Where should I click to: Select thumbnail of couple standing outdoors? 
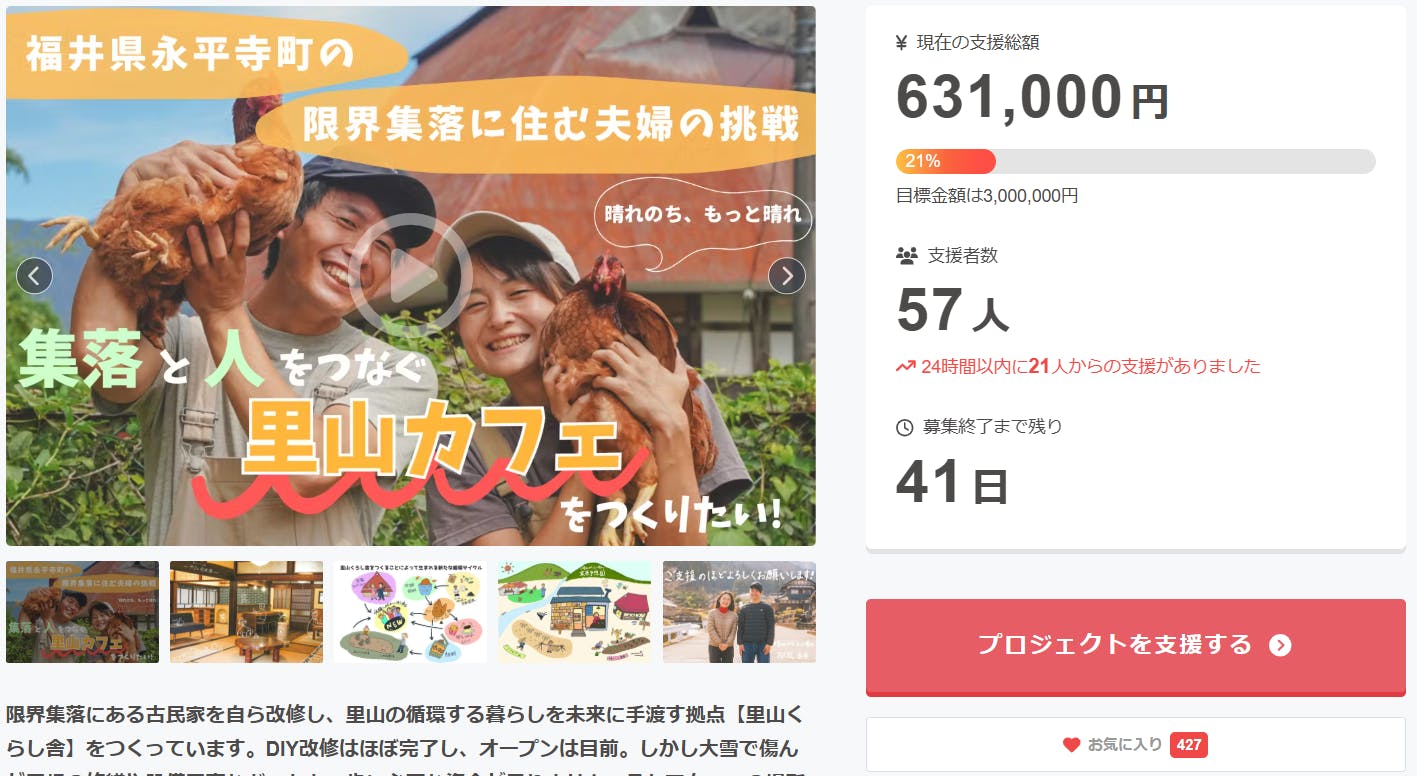point(739,611)
